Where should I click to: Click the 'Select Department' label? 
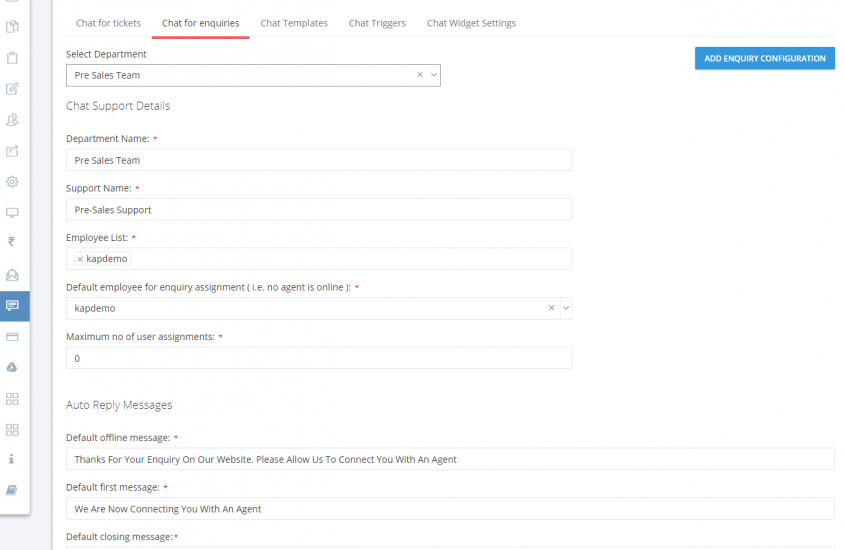click(106, 54)
